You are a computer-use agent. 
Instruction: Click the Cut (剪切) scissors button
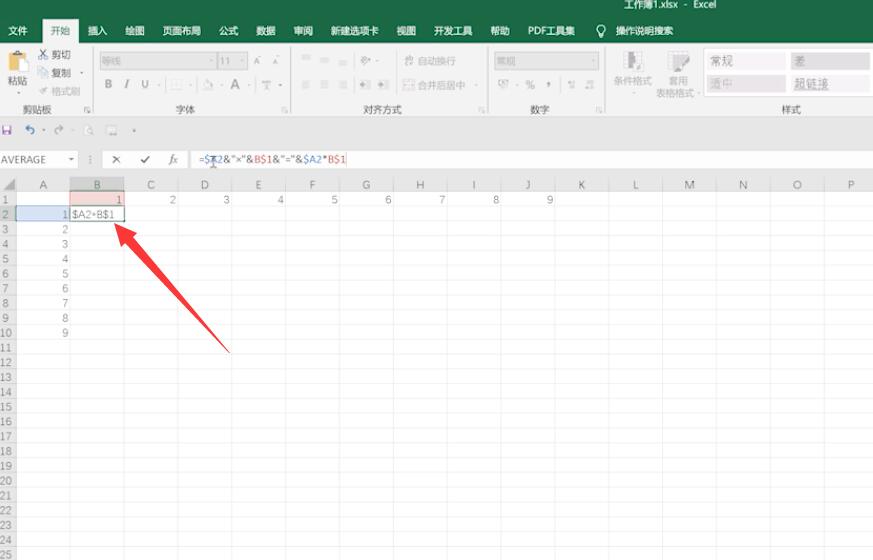pyautogui.click(x=55, y=55)
